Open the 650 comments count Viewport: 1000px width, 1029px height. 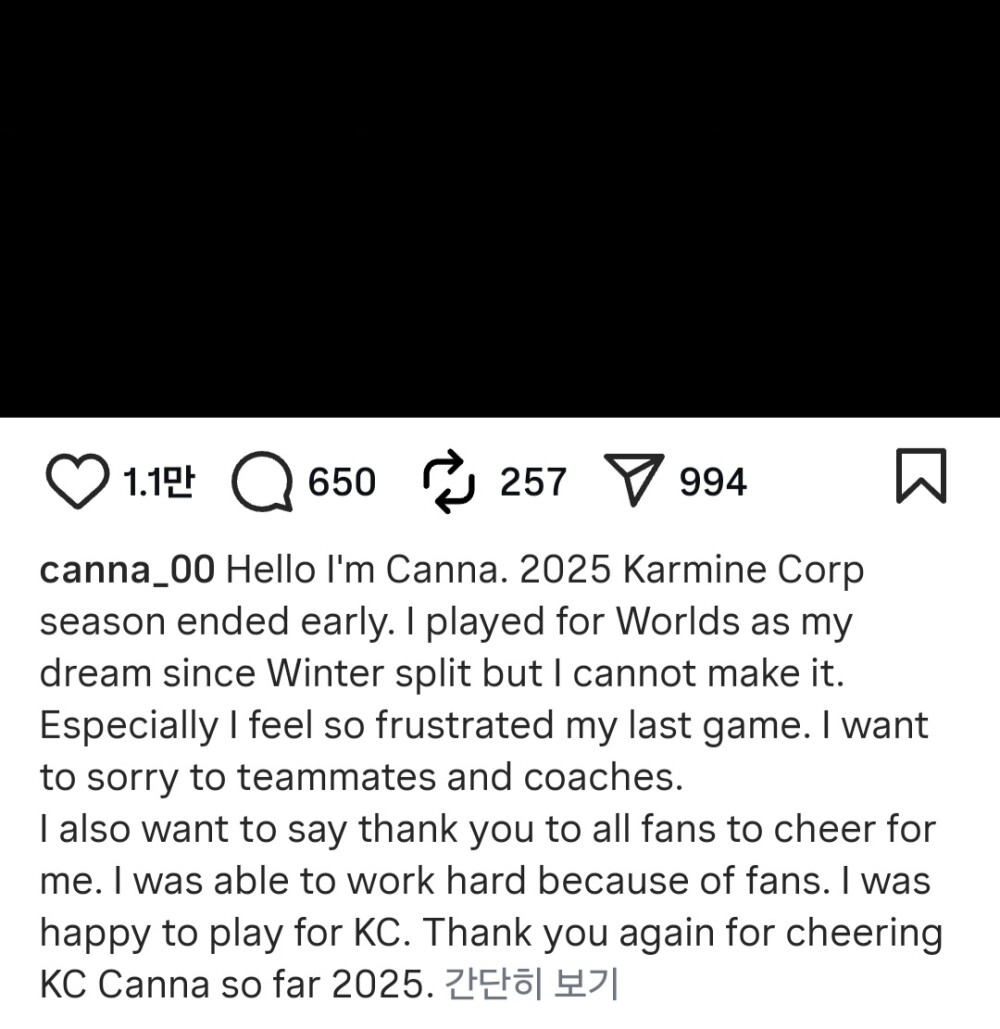(342, 483)
